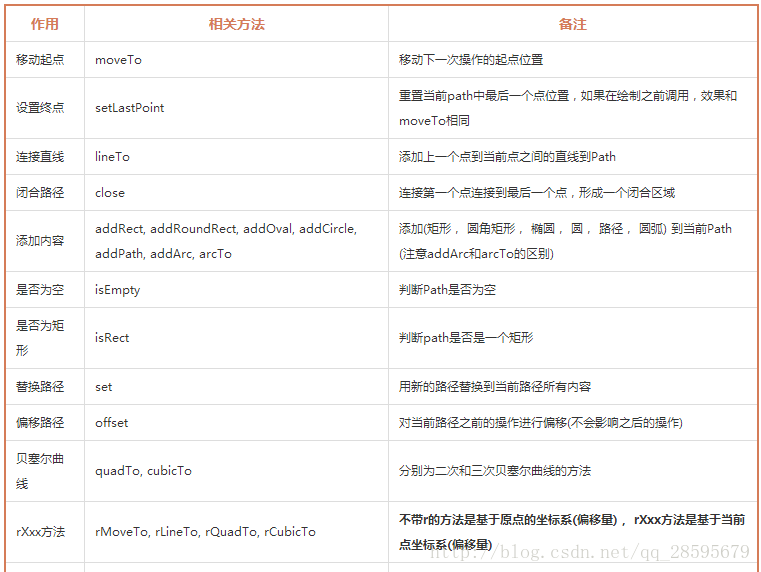Click the rMoveTo, rLineTo, rQuadTo, rCubicTo text
Image resolution: width=761 pixels, height=572 pixels.
205,532
